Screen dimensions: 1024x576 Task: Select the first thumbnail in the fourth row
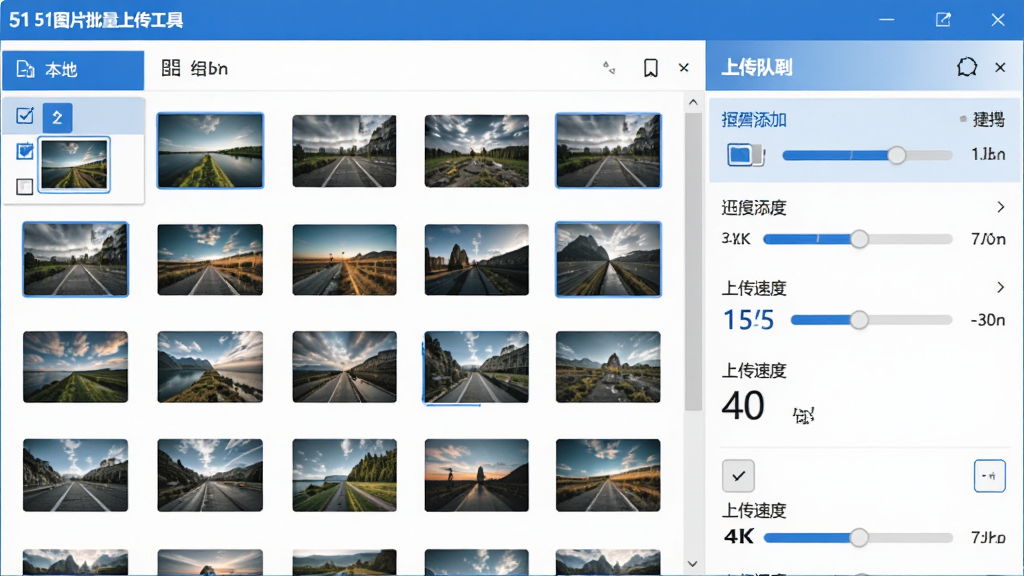tap(76, 475)
